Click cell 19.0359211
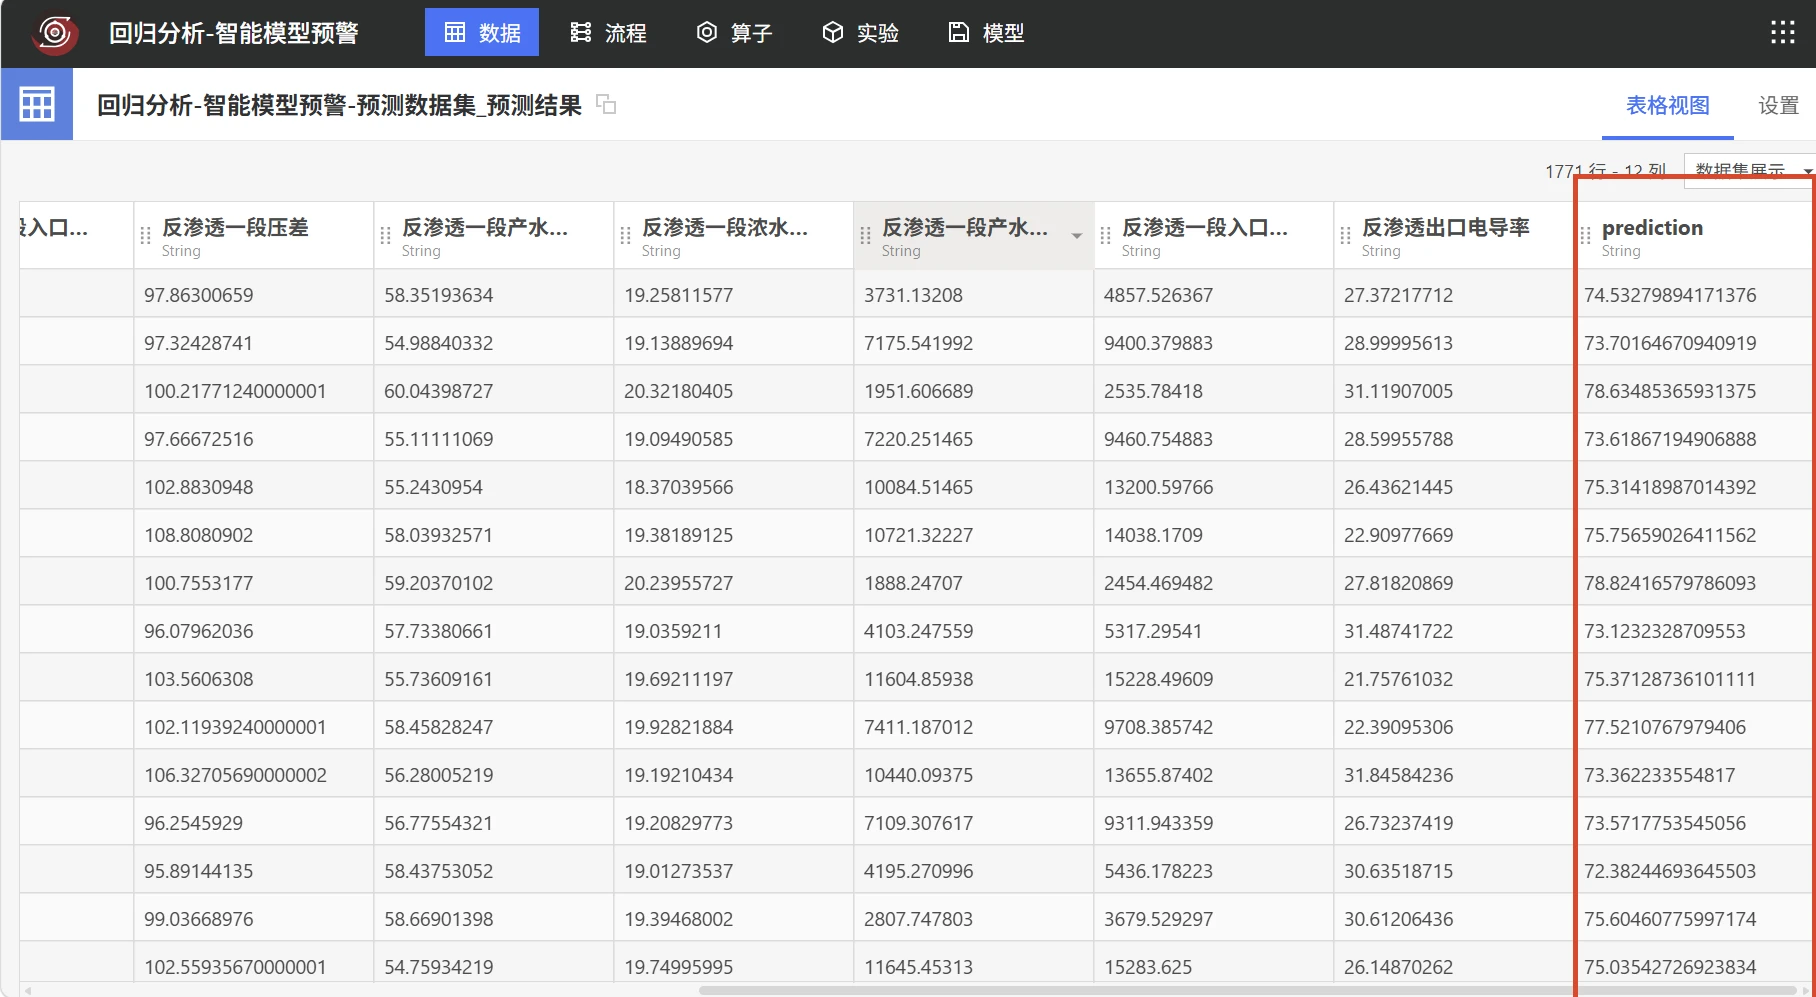The height and width of the screenshot is (997, 1816). [734, 631]
